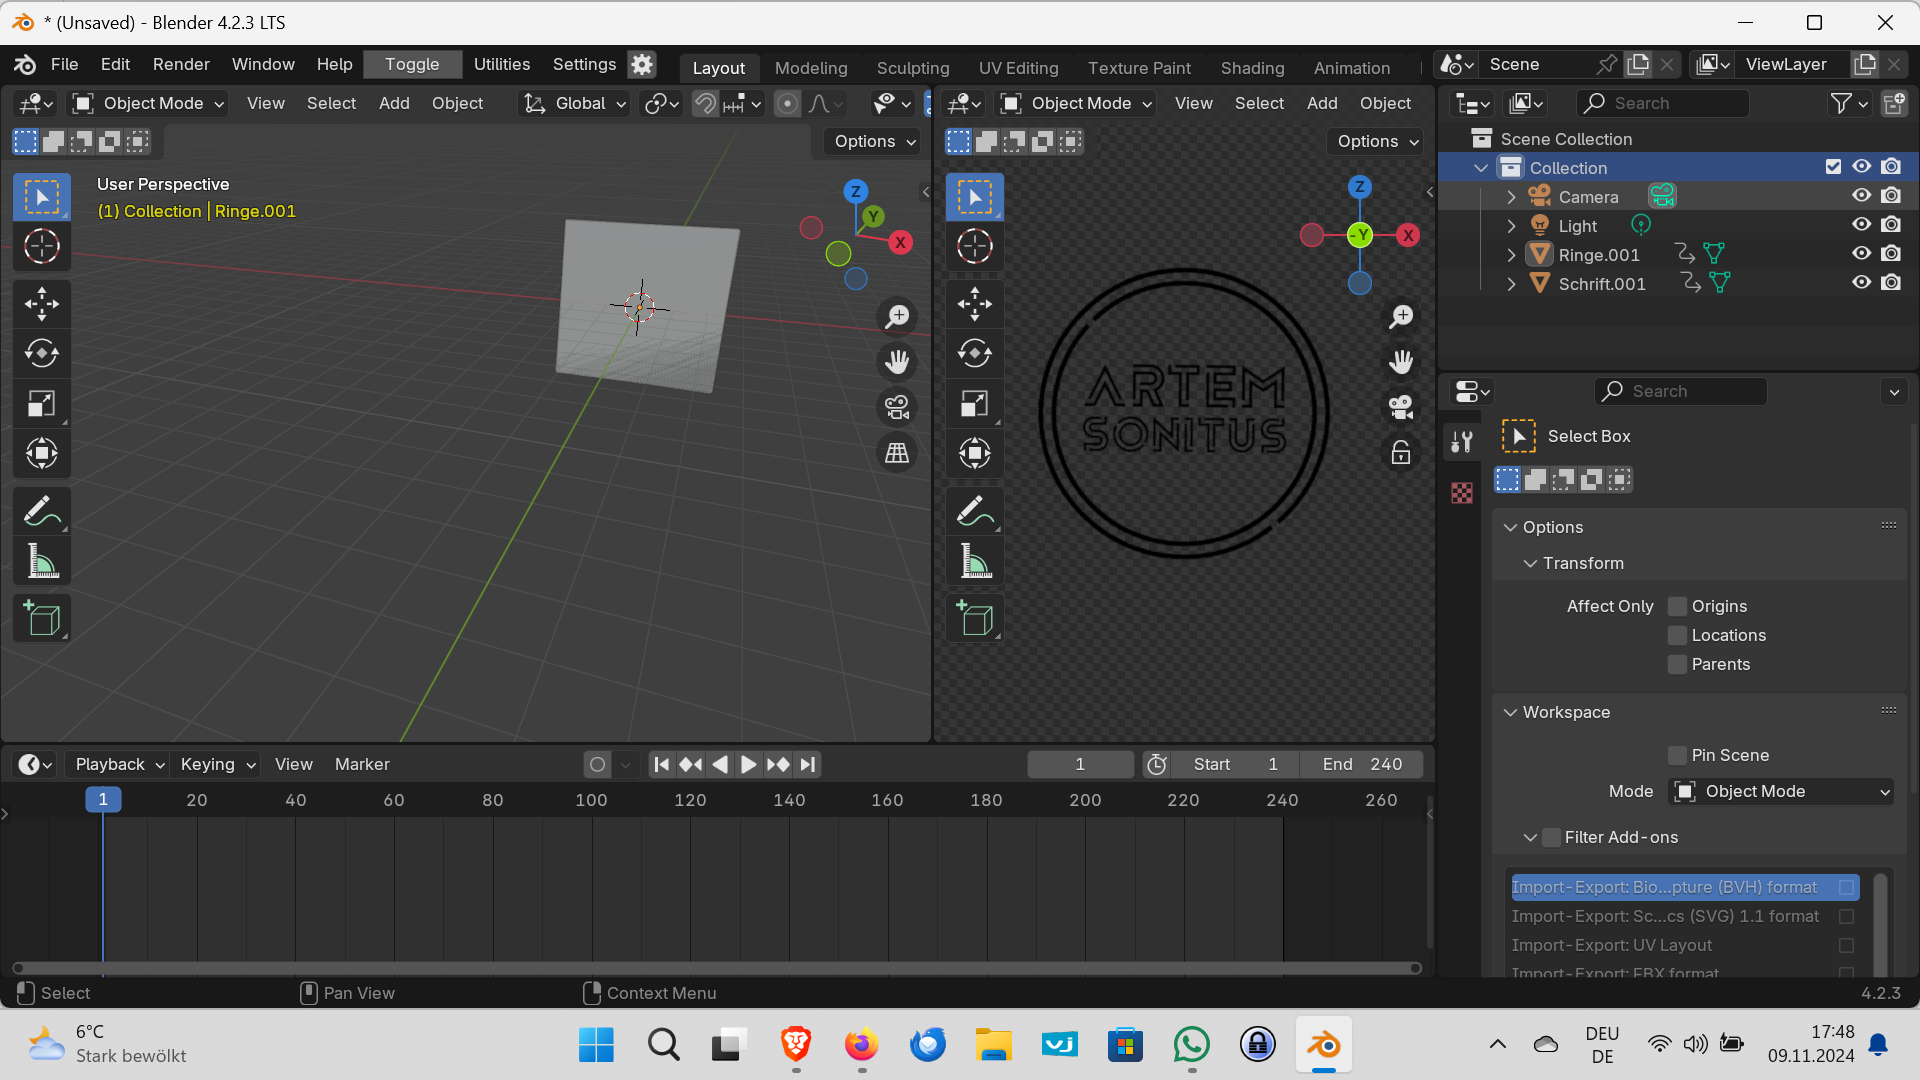Switch to the Sculpting workspace tab
1920x1080 pixels.
click(912, 68)
